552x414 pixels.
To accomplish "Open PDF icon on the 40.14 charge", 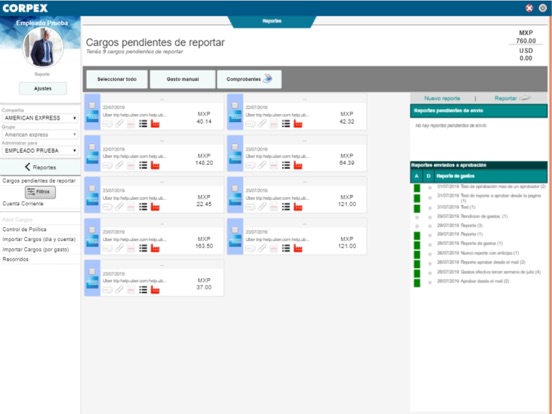I will (x=131, y=124).
